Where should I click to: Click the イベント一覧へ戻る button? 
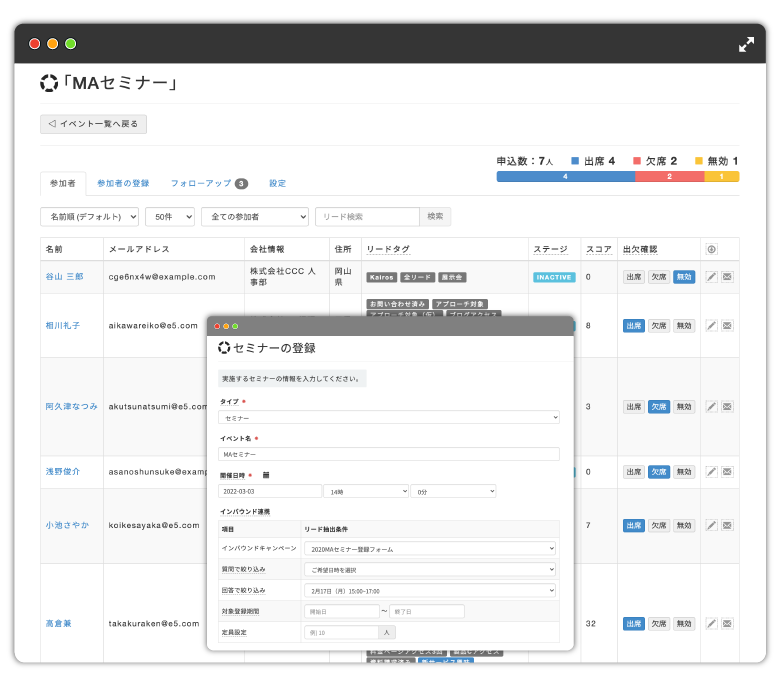pyautogui.click(x=94, y=124)
